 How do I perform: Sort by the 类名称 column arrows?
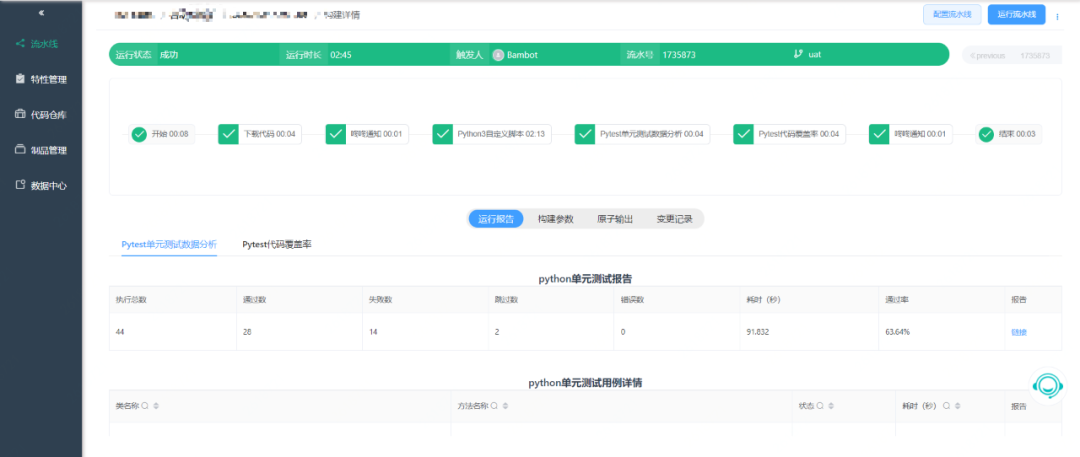point(156,406)
